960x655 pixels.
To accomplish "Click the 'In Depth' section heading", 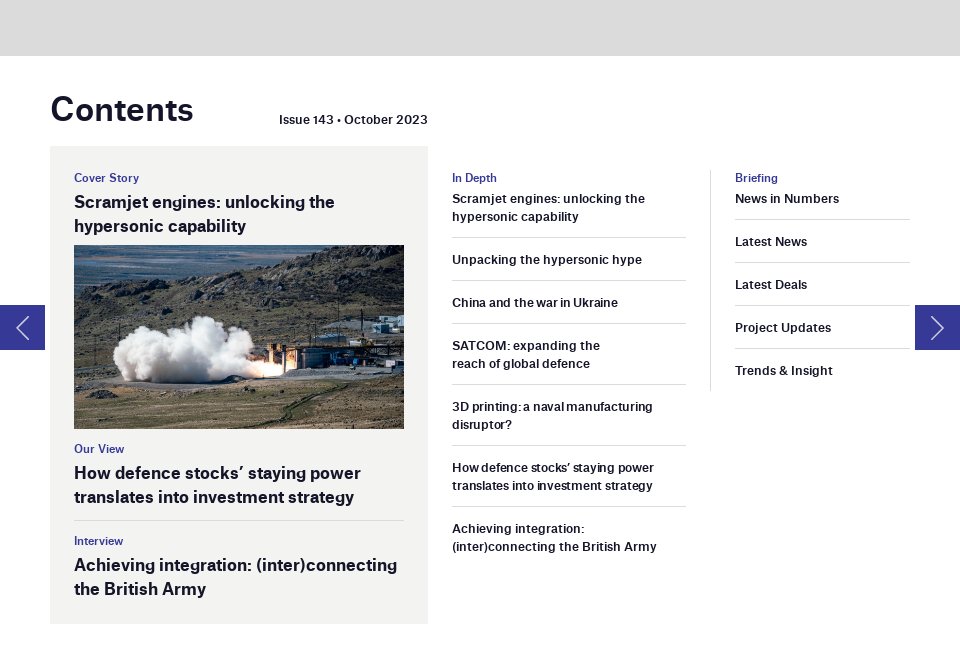I will [474, 178].
